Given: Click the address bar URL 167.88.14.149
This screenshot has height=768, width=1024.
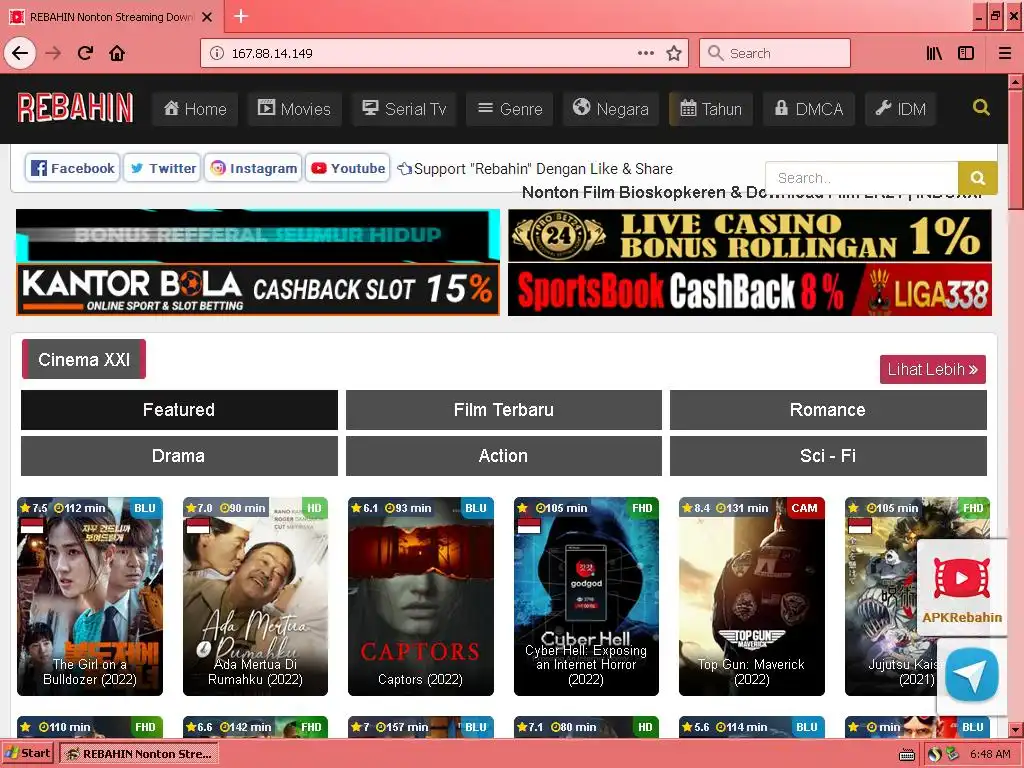Looking at the screenshot, I should pyautogui.click(x=272, y=54).
